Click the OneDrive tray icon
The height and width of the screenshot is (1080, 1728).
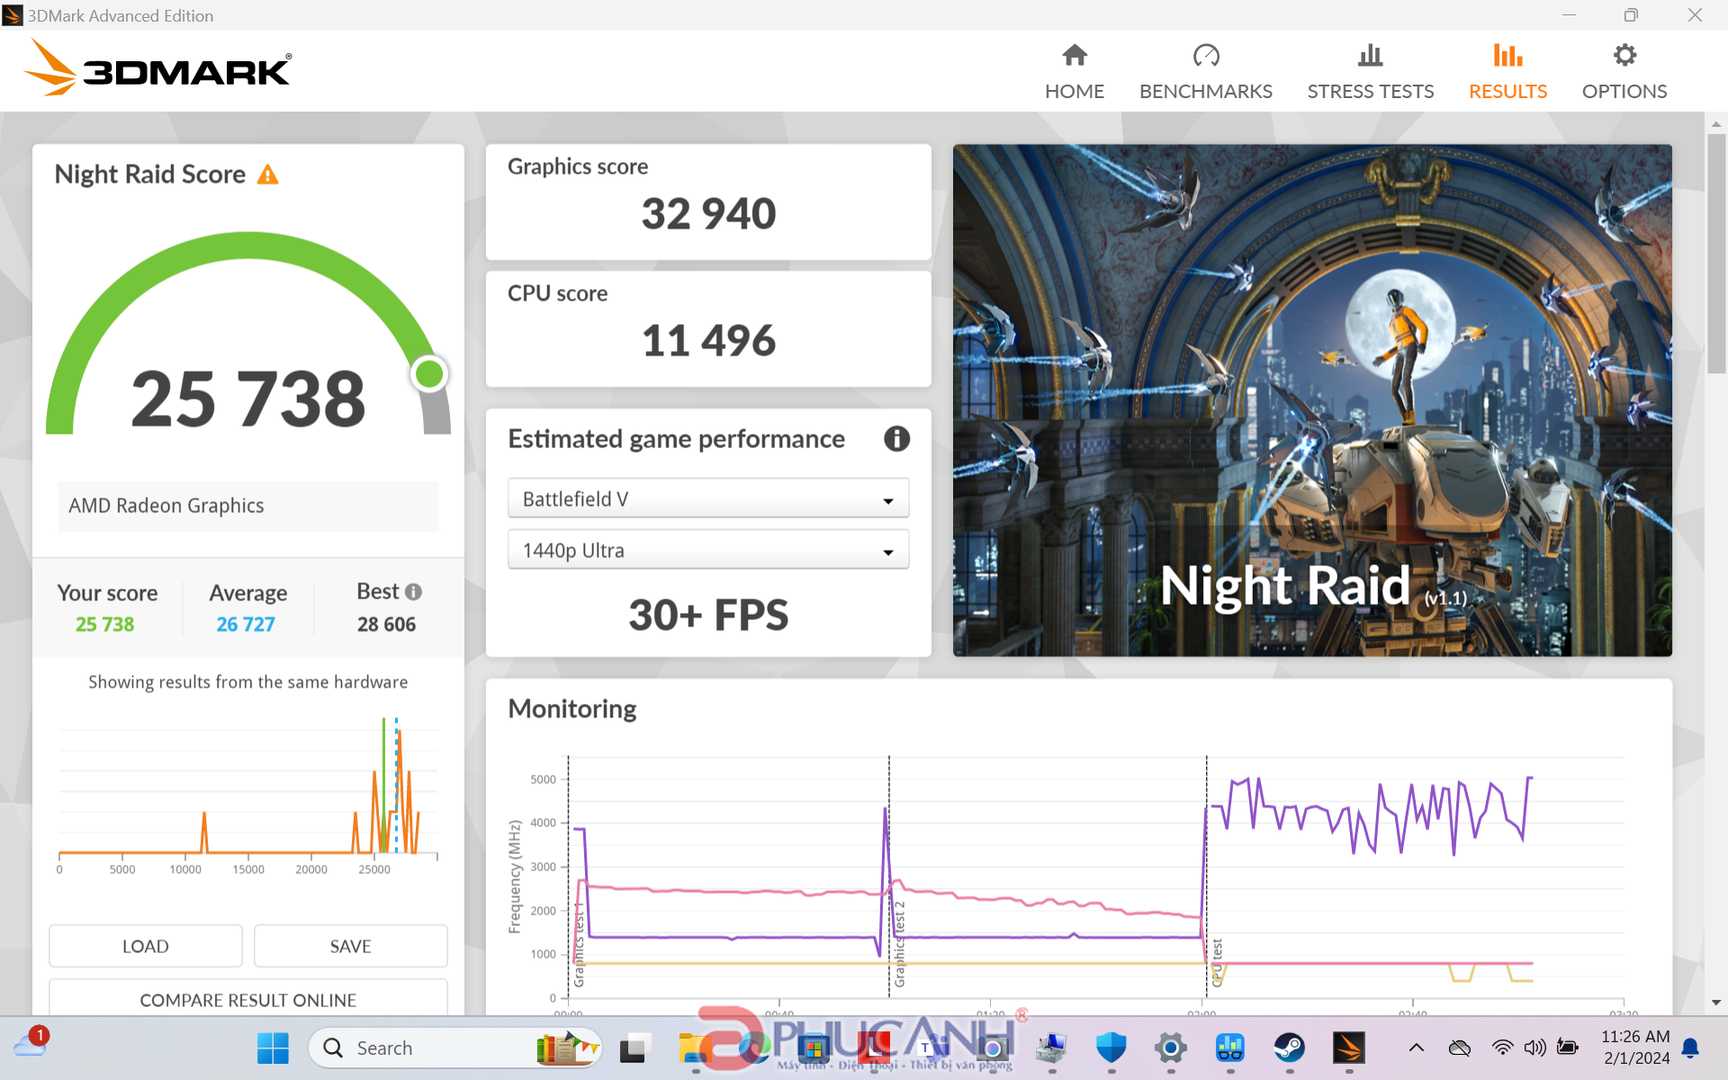click(x=1460, y=1048)
